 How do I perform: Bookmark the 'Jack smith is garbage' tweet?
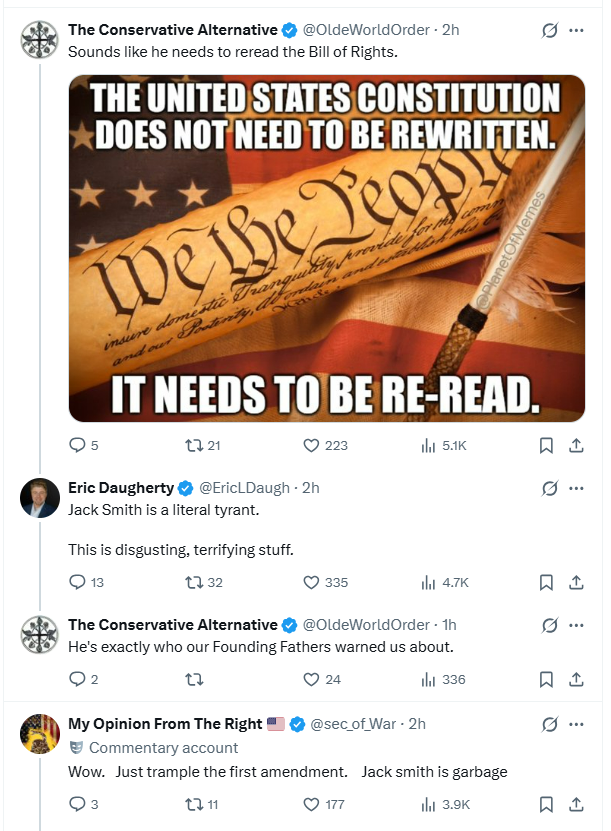click(546, 805)
